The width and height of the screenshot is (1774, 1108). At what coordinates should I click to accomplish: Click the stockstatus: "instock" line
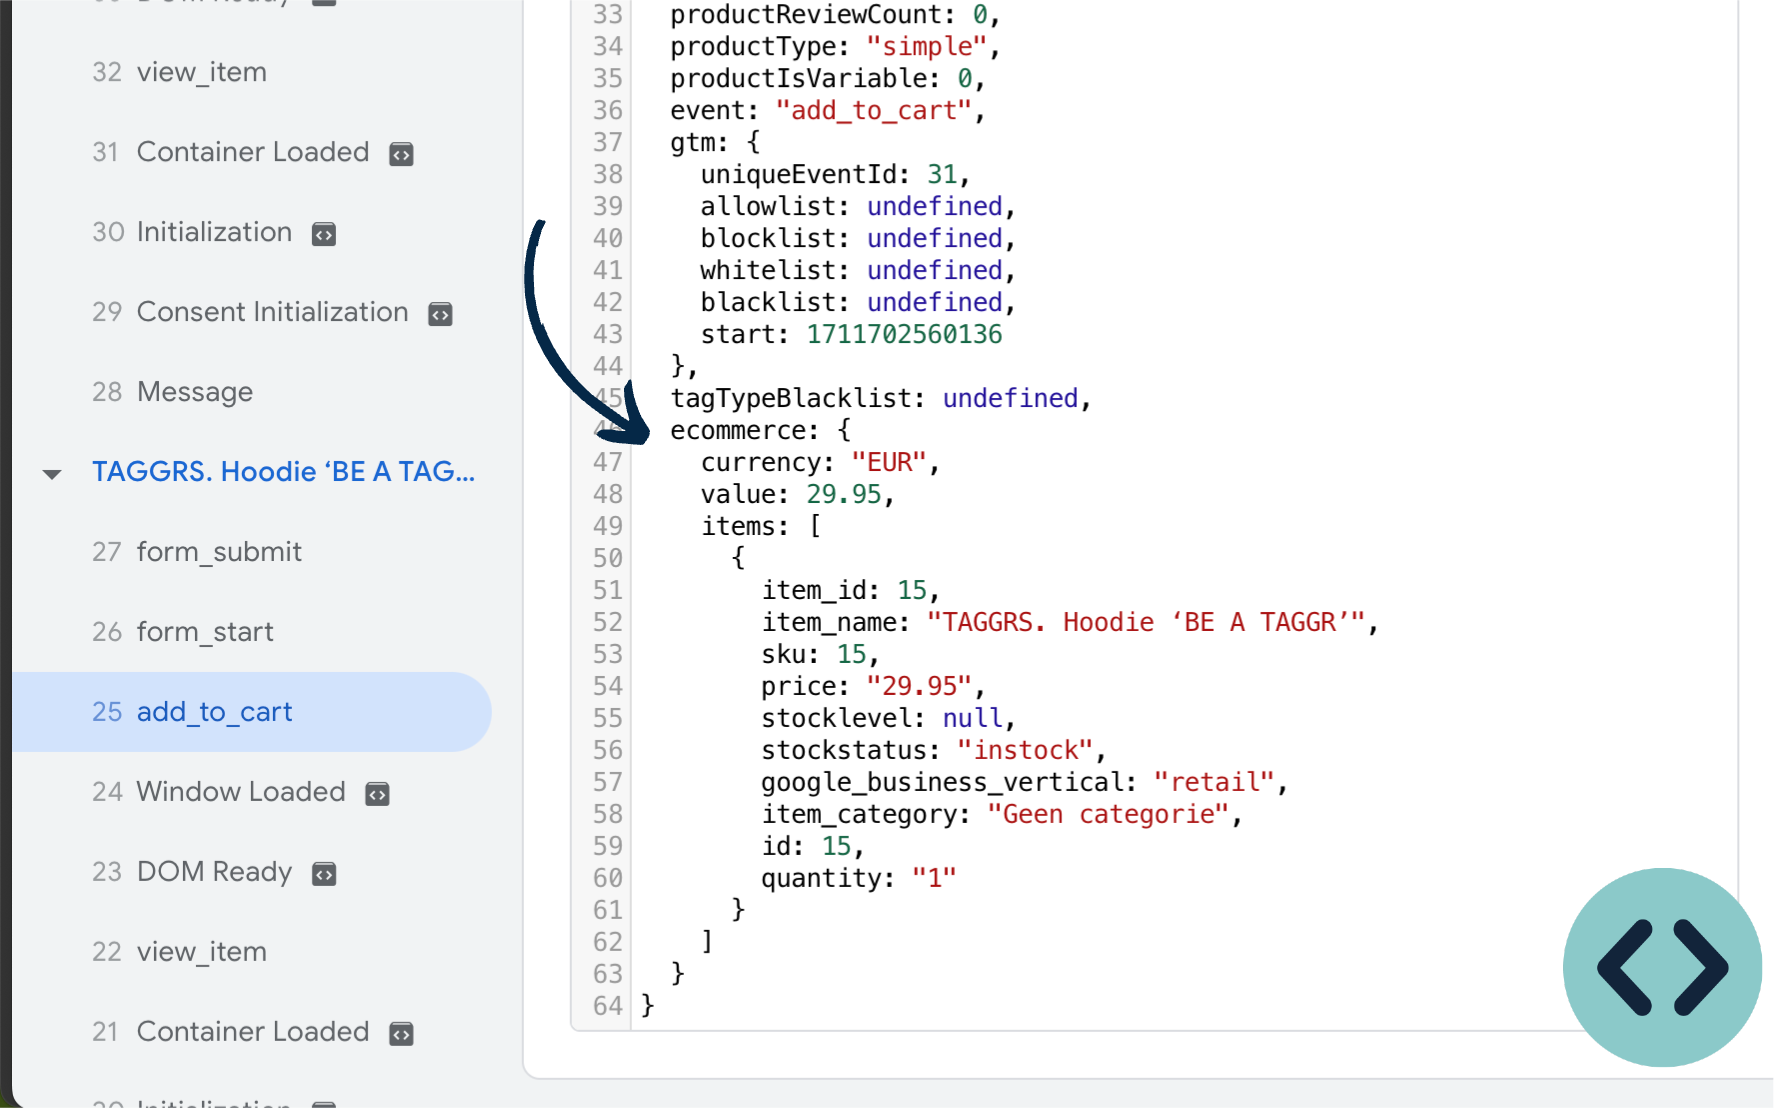pos(933,750)
